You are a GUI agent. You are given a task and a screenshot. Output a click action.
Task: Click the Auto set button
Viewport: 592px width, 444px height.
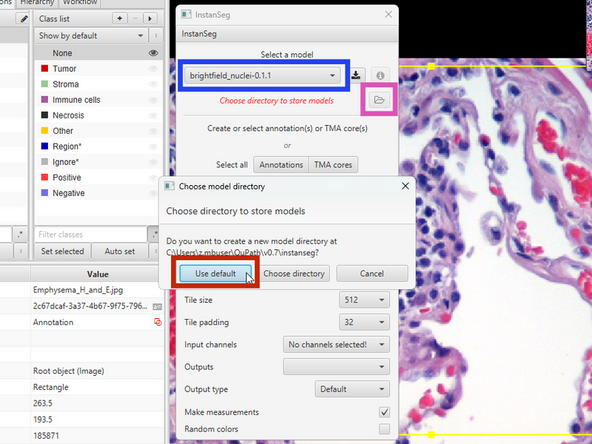[x=120, y=251]
